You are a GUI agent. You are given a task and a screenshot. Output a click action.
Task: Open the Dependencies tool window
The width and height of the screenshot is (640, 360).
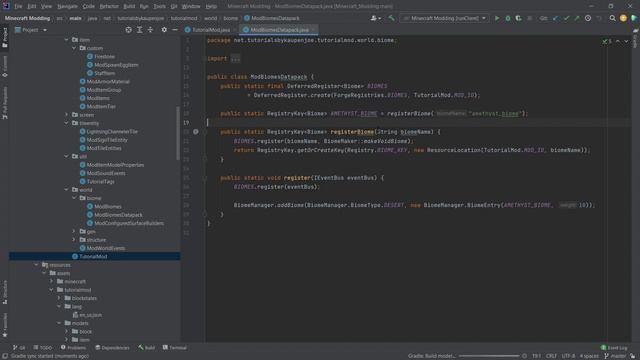click(112, 348)
